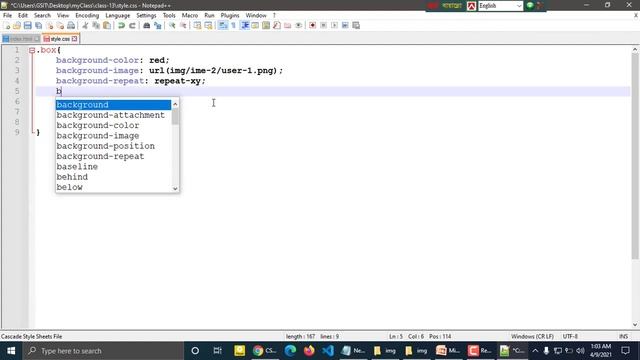Click the Copy toolbar icon
640x360 pixels.
coord(96,25)
